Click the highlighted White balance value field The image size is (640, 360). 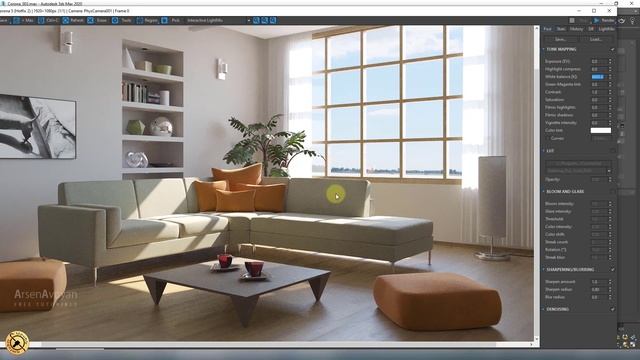click(x=598, y=77)
